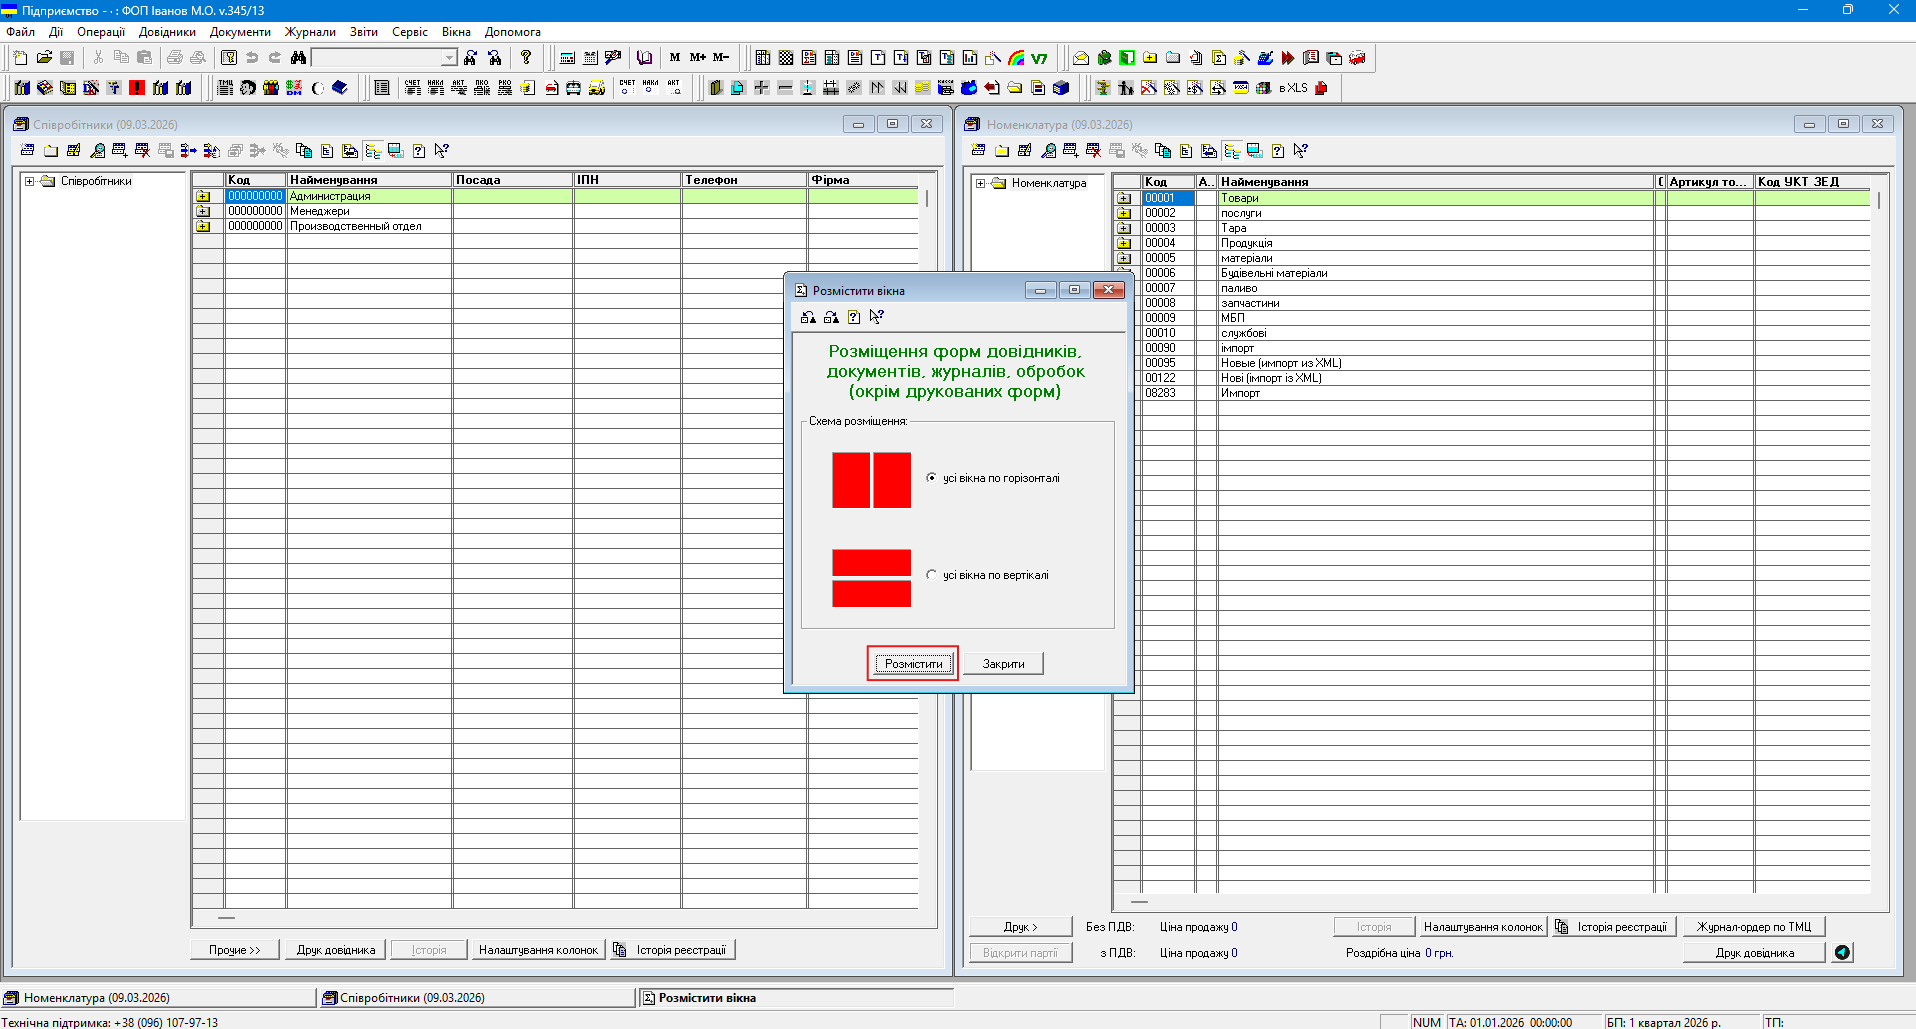Expand the Номенклатура tree node

(x=981, y=183)
